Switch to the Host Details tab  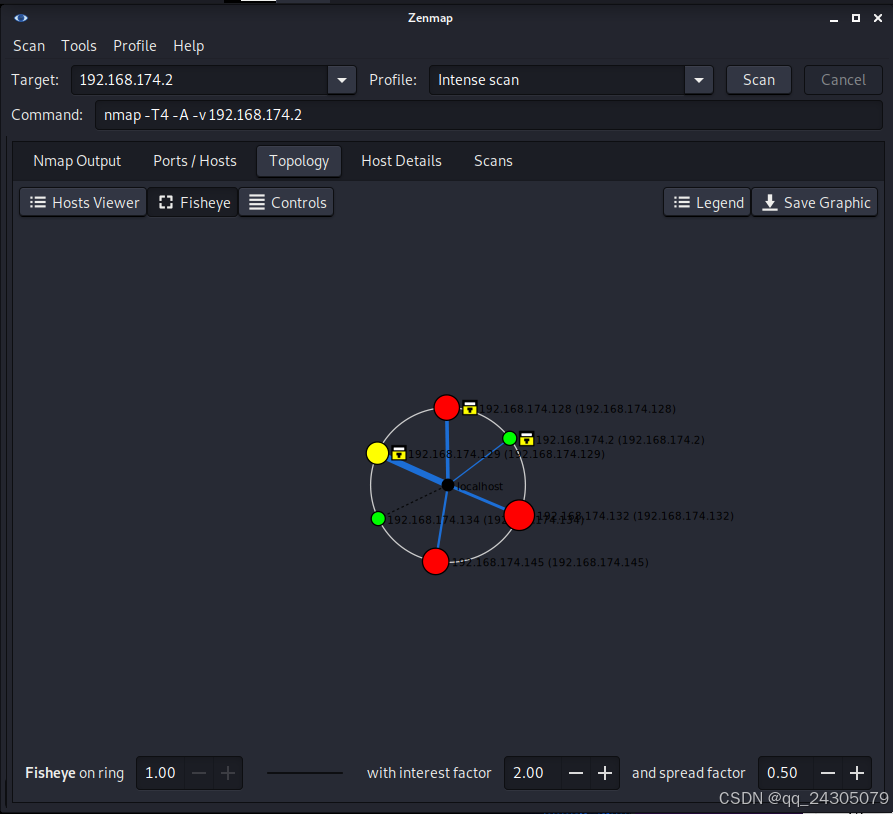click(402, 161)
